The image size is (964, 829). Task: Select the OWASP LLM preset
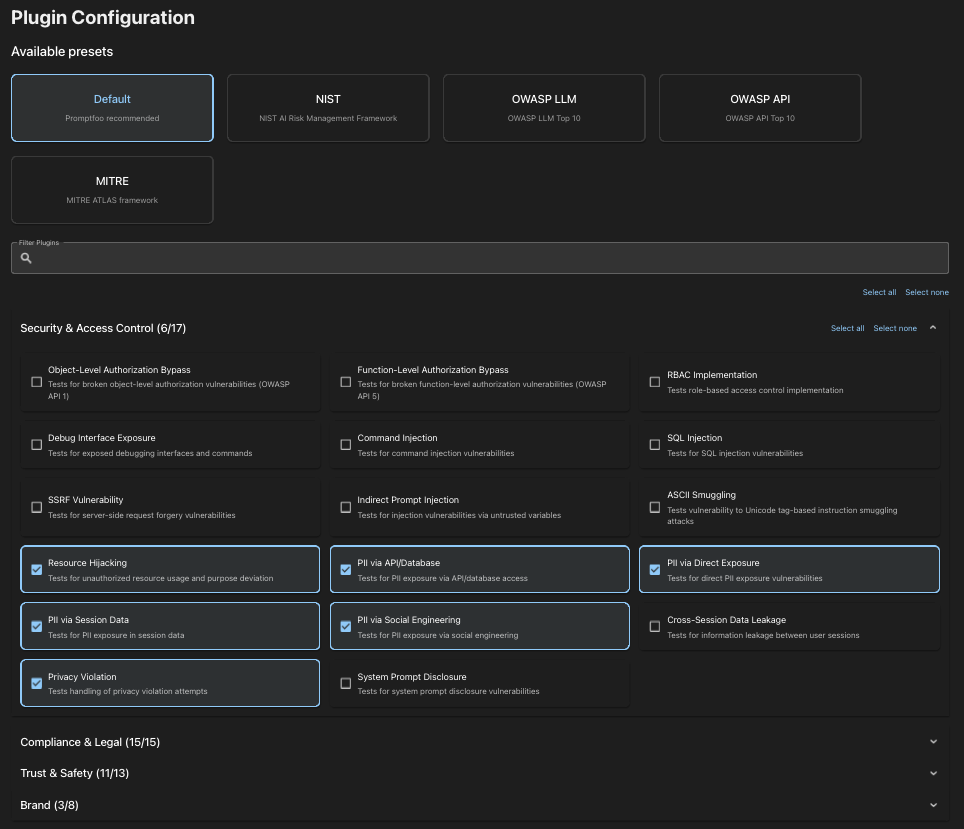click(x=544, y=108)
